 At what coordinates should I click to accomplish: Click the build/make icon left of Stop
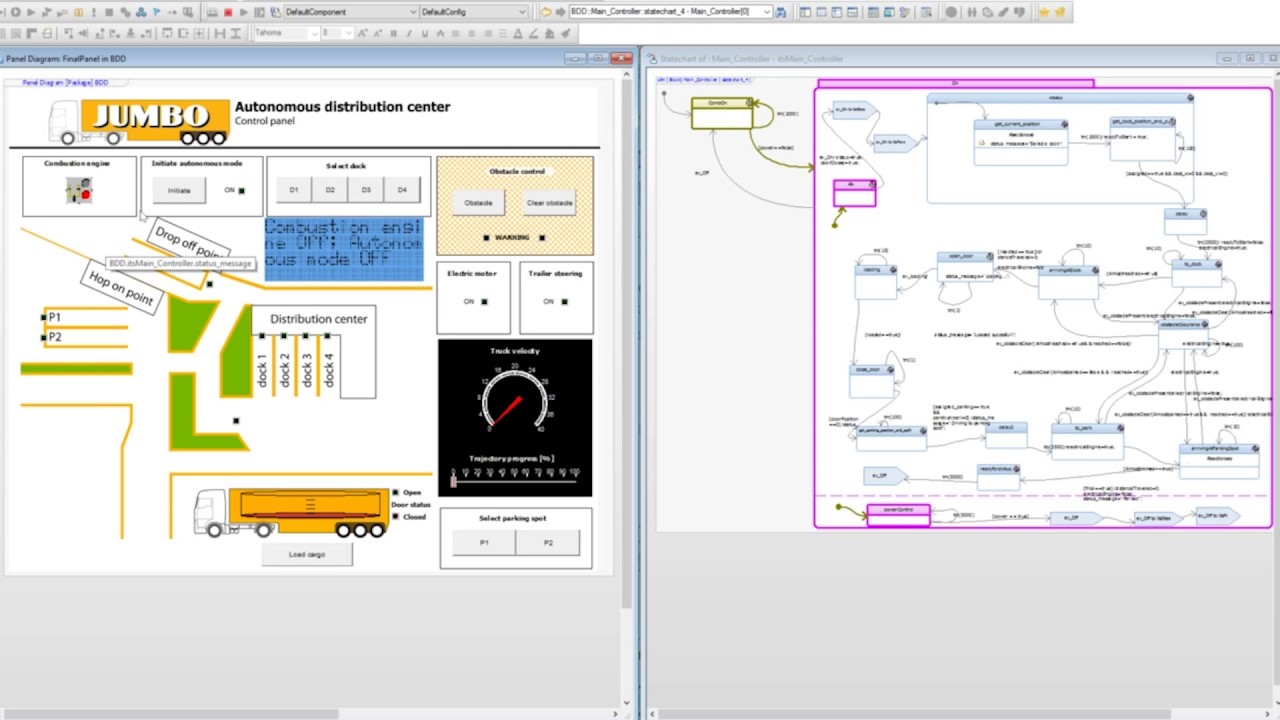(212, 12)
